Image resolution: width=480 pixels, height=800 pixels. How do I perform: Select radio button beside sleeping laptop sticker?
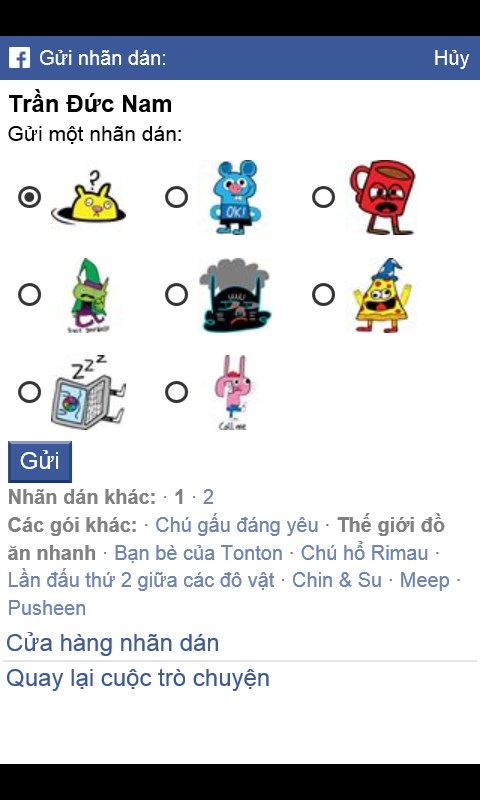point(30,392)
